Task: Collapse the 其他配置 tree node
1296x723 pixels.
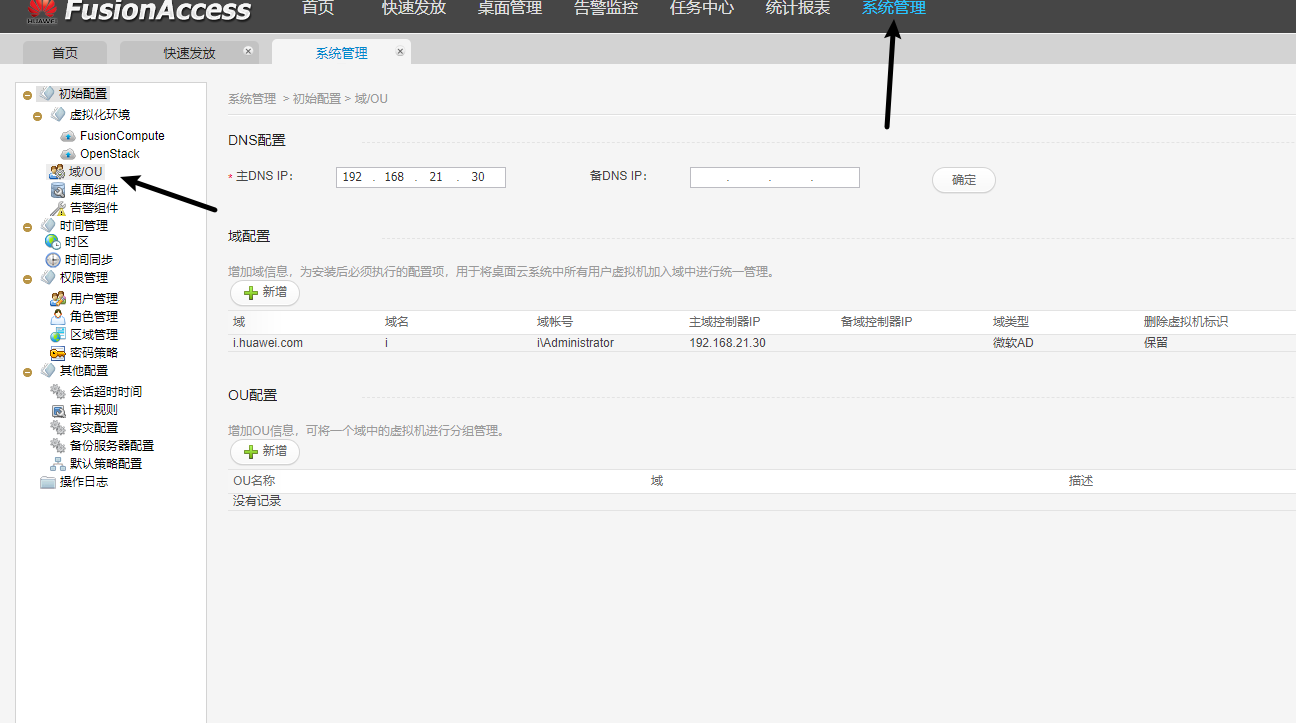Action: (x=27, y=370)
